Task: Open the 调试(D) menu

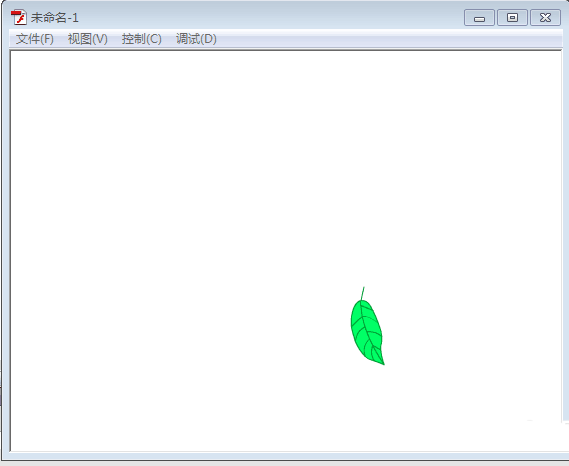Action: point(196,39)
